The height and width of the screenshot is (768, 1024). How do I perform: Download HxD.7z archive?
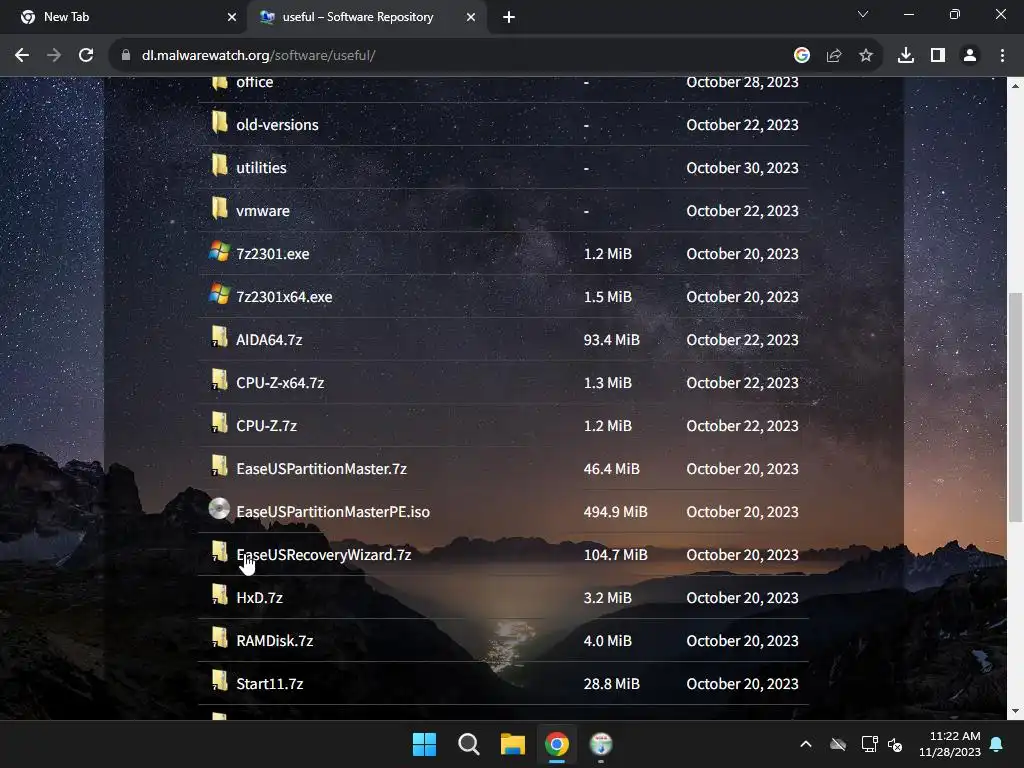259,598
